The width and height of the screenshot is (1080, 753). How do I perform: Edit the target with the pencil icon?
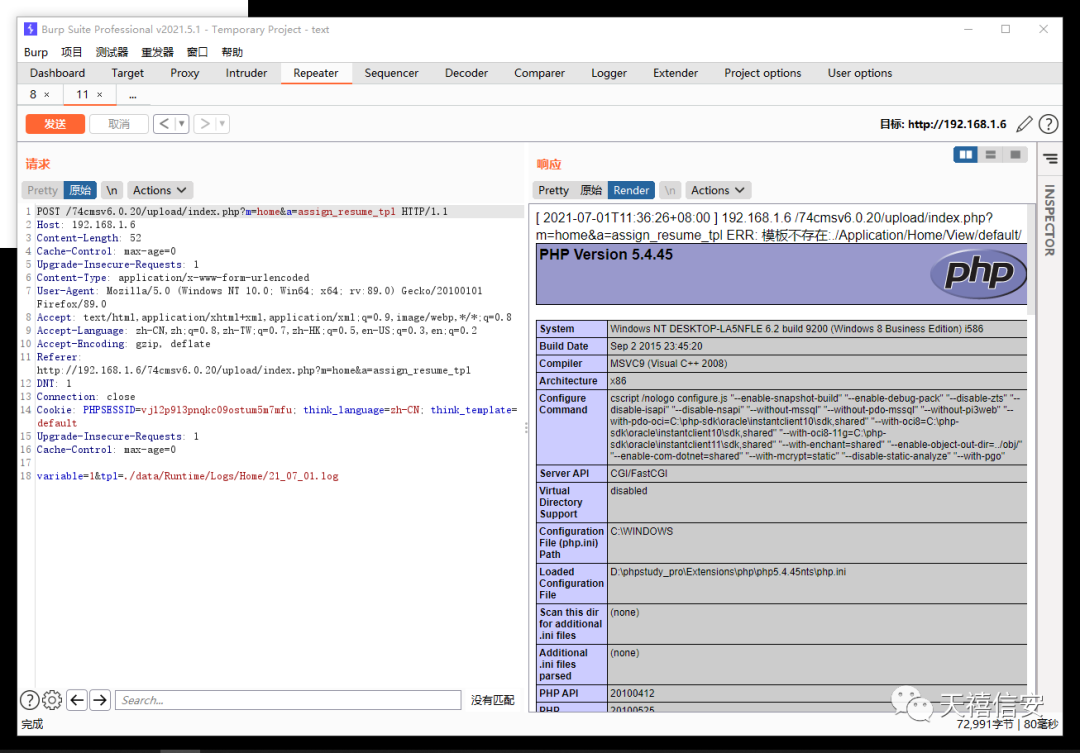coord(1024,124)
